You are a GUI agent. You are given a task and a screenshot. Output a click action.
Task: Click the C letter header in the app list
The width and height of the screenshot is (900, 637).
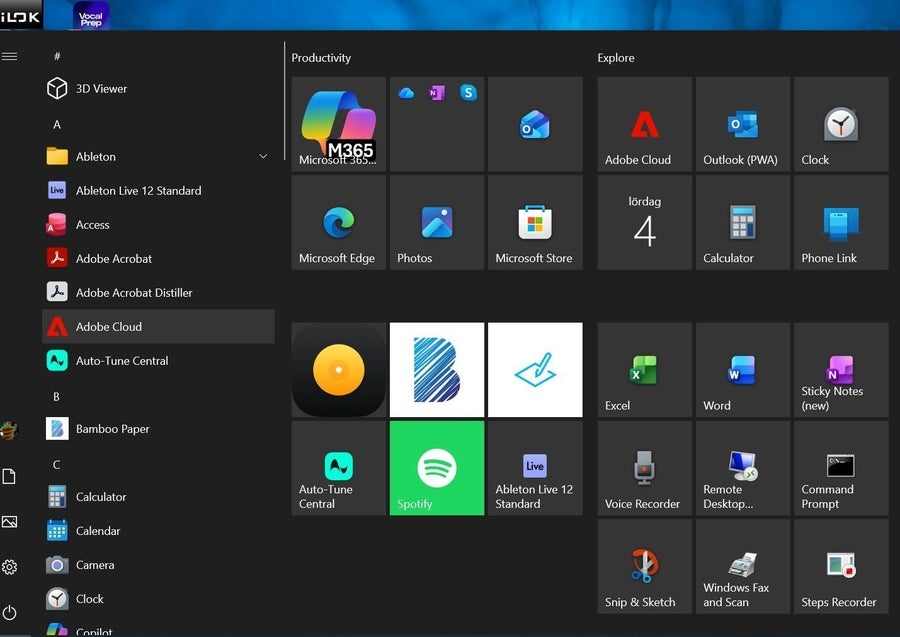click(56, 465)
